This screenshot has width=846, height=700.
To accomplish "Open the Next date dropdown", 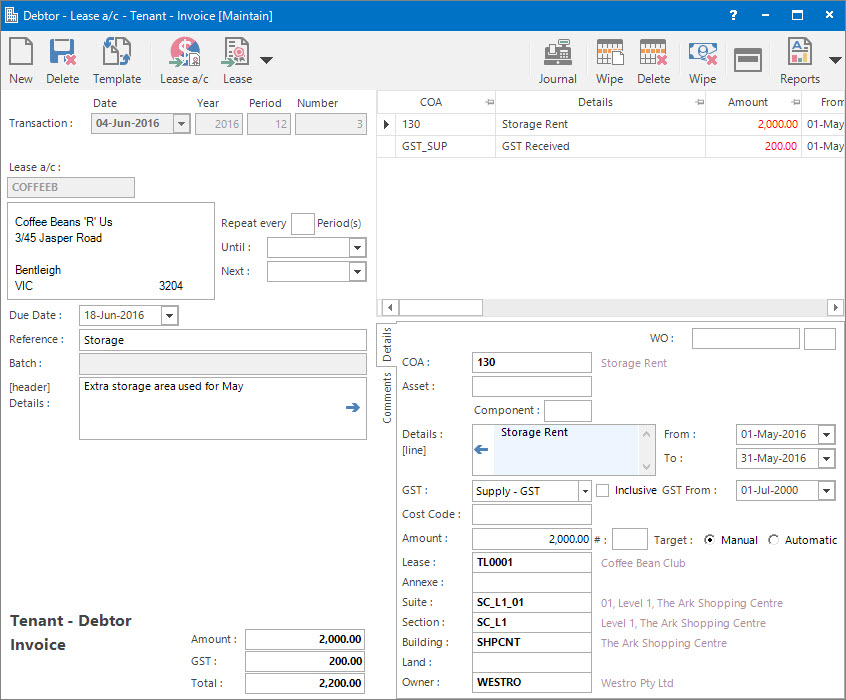I will pyautogui.click(x=357, y=271).
